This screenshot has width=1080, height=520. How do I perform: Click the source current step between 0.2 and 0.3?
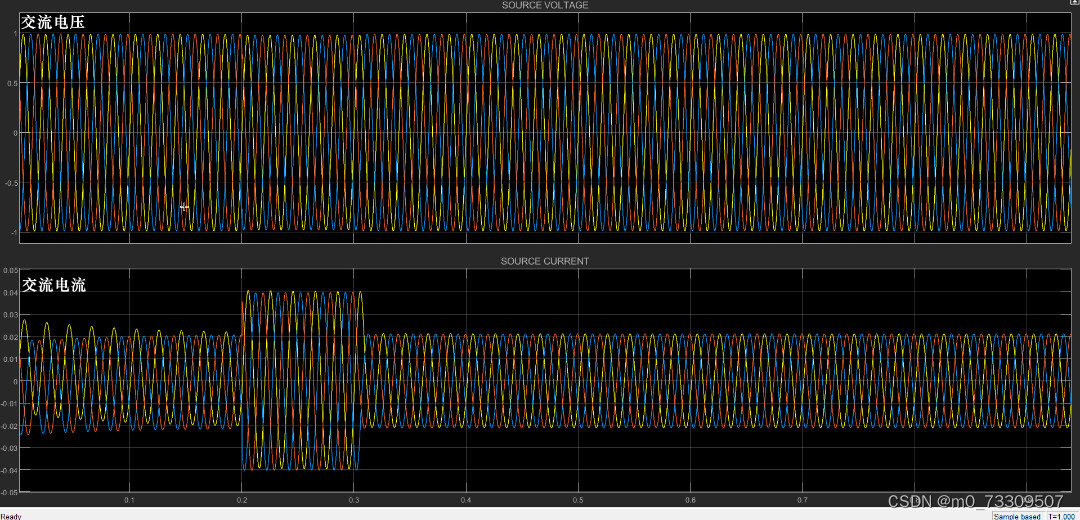coord(302,380)
